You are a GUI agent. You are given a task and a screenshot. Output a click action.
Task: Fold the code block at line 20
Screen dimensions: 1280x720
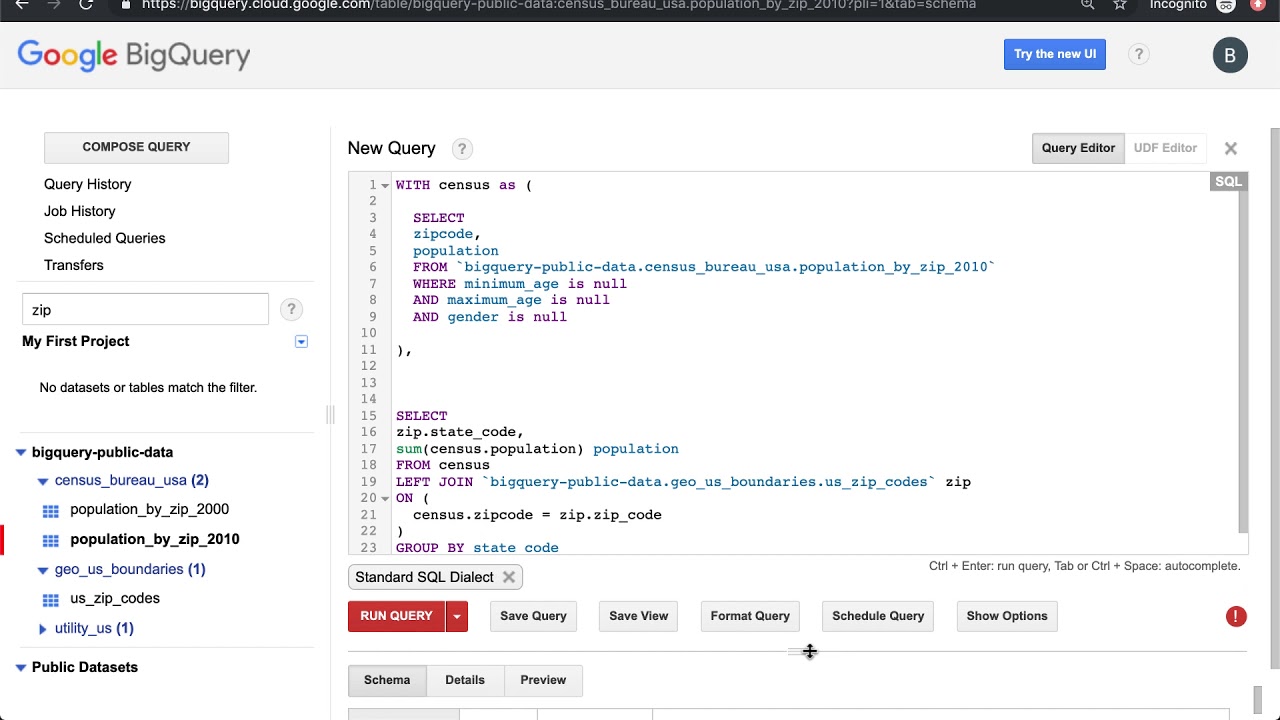pos(385,499)
